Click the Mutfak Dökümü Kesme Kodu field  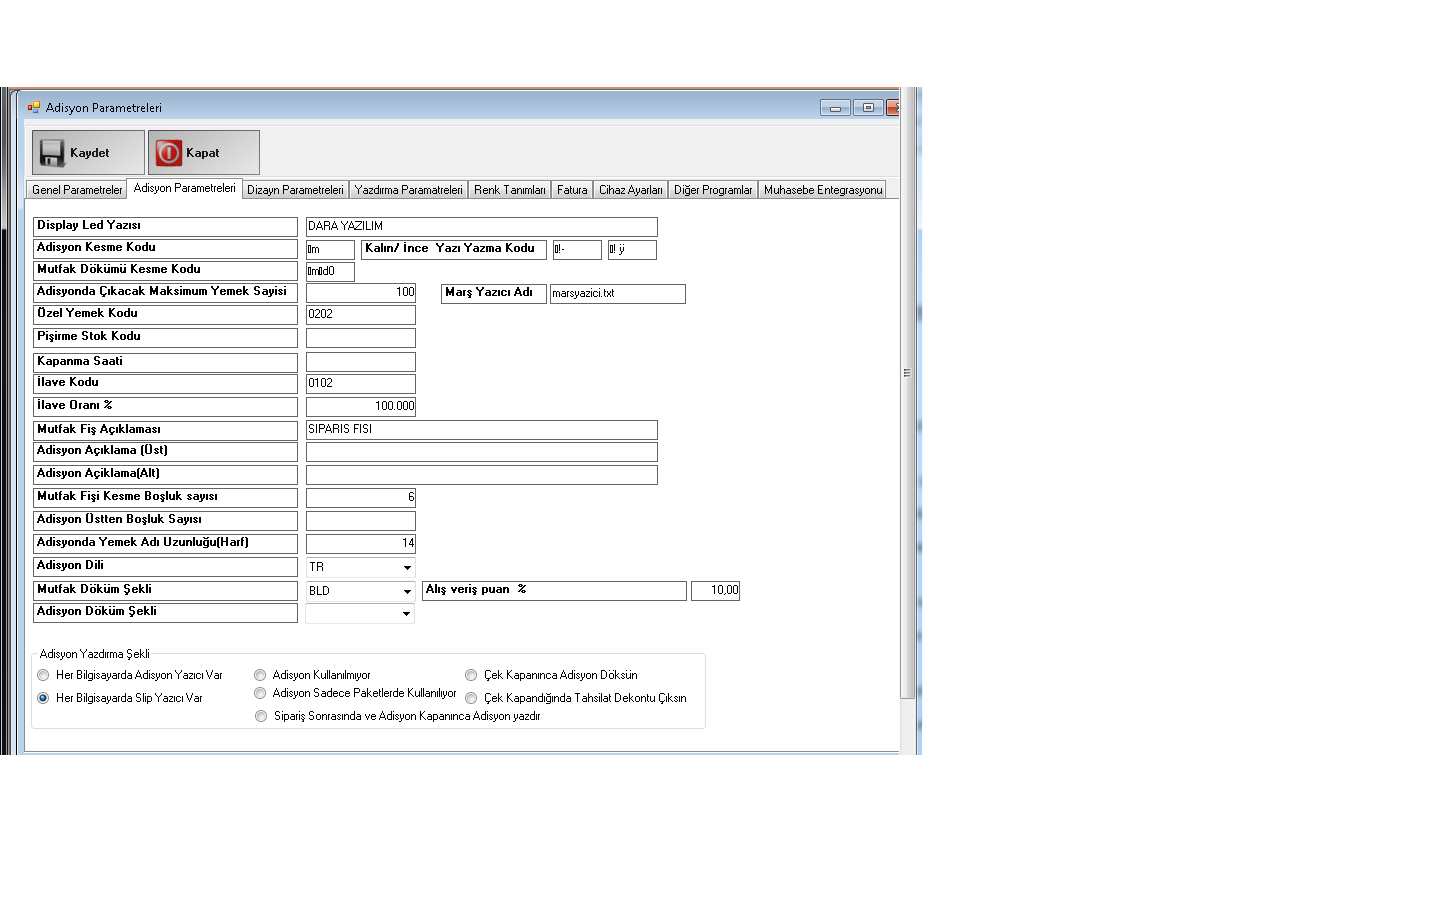[330, 271]
